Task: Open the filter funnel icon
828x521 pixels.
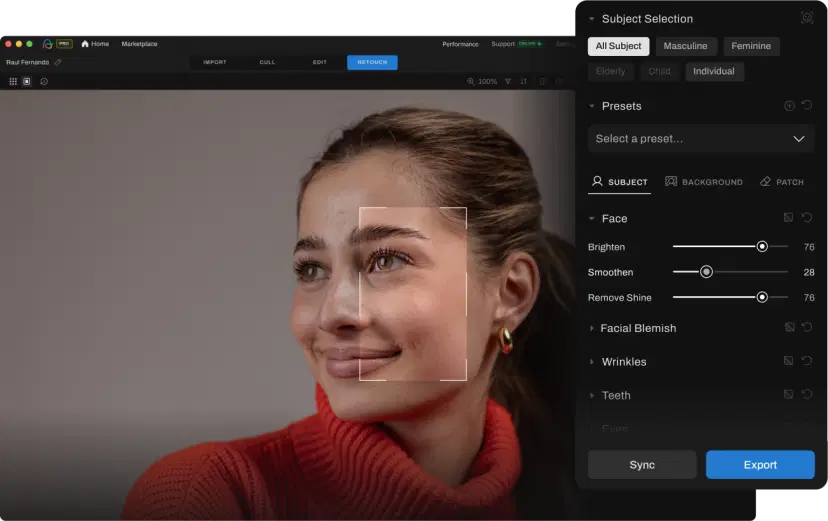Action: [x=507, y=81]
